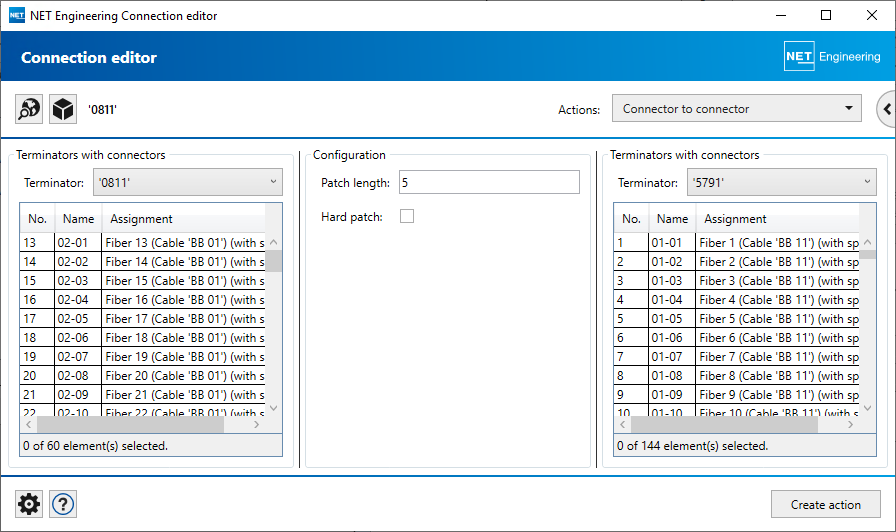The height and width of the screenshot is (532, 896).
Task: Select left row 13 named 02-01
Action: click(x=143, y=242)
